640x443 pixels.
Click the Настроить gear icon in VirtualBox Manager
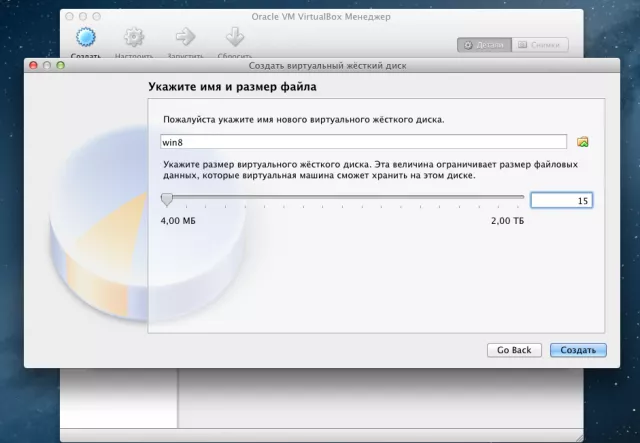(x=134, y=37)
